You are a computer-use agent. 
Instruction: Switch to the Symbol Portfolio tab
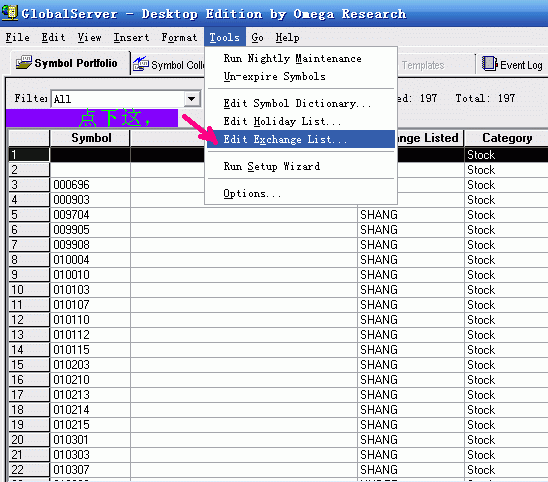71,63
